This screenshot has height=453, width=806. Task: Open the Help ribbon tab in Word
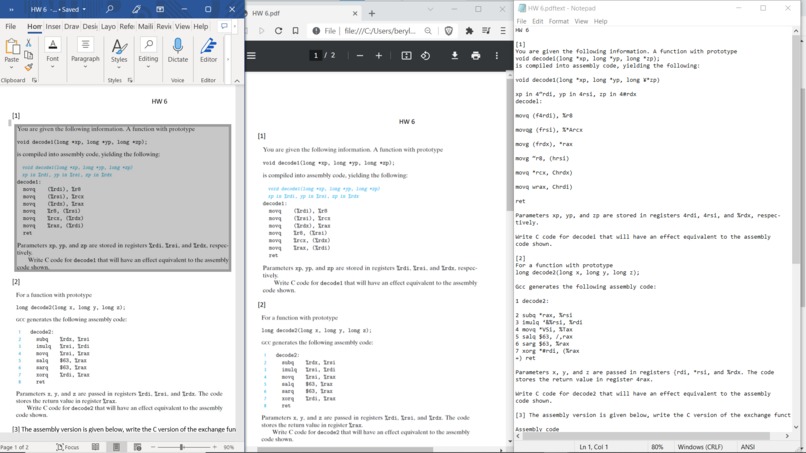coord(200,26)
